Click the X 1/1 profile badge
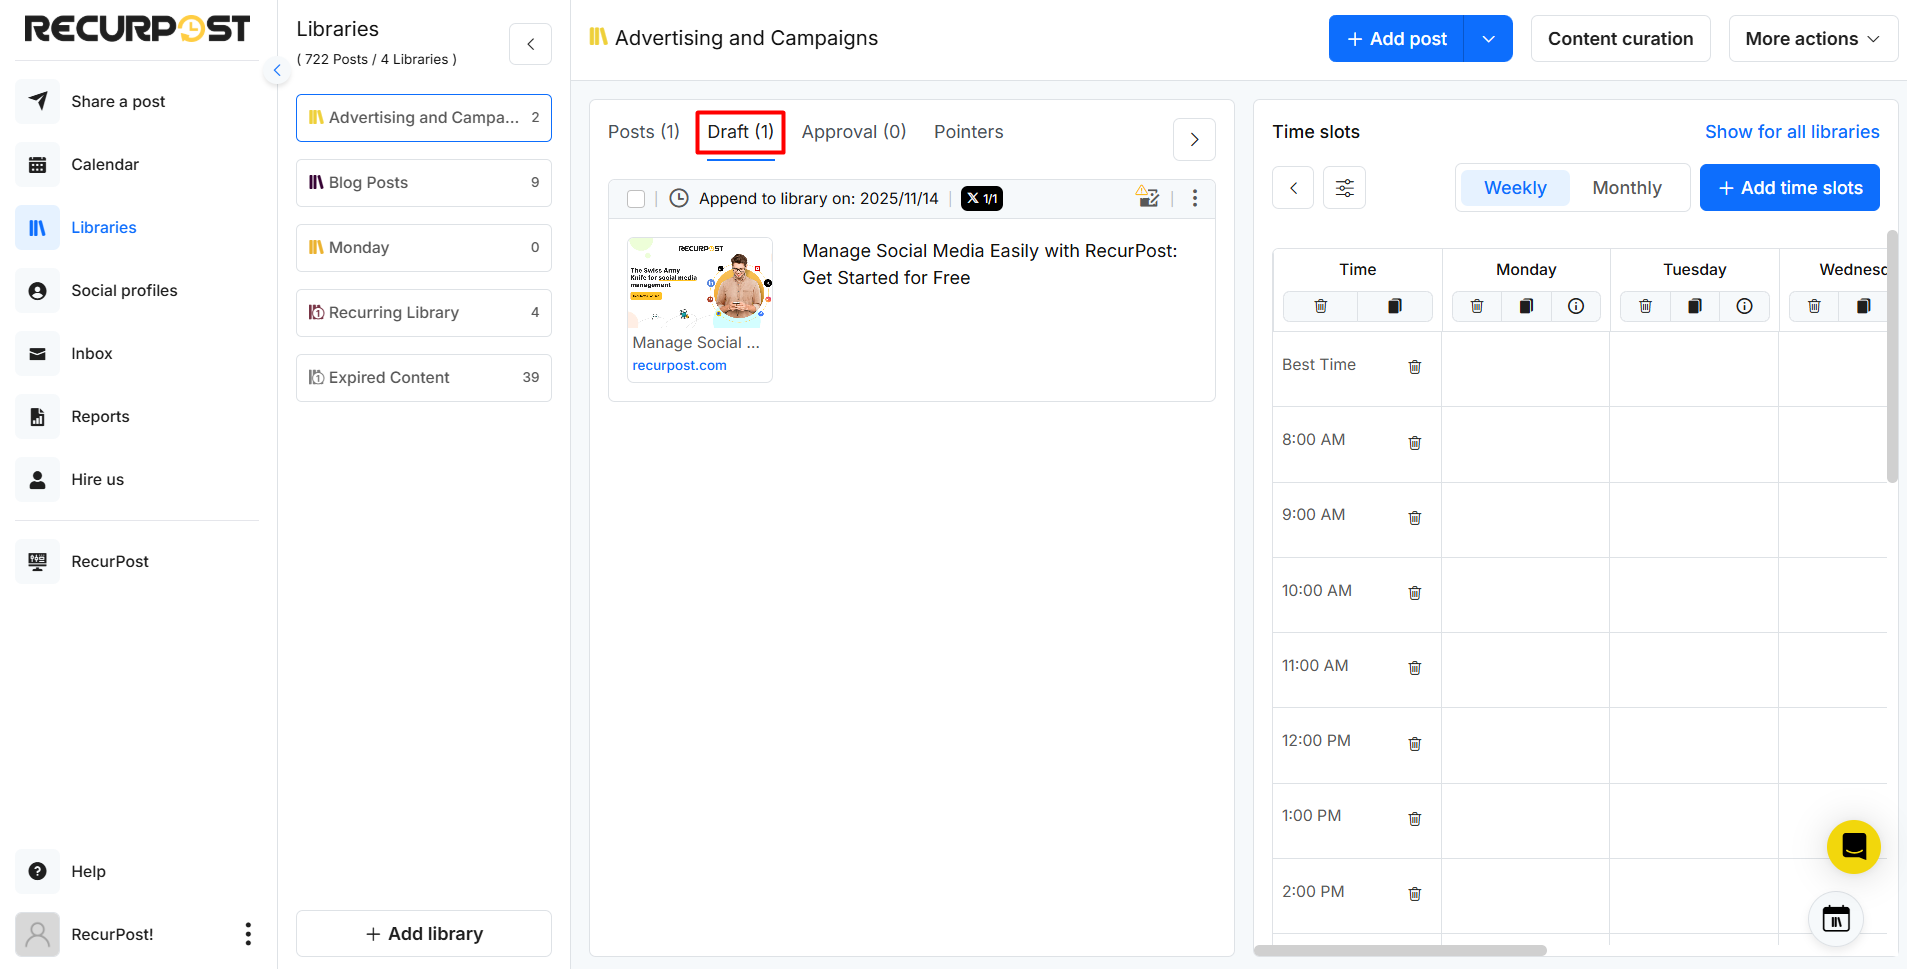Screen dimensions: 1907x969 pos(981,198)
